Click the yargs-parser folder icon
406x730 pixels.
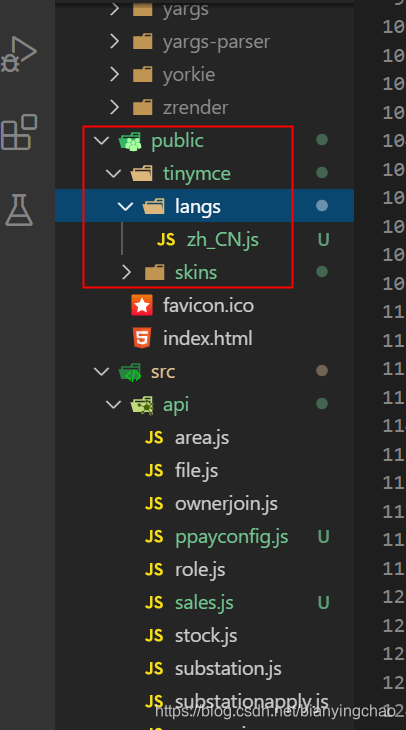click(x=142, y=41)
